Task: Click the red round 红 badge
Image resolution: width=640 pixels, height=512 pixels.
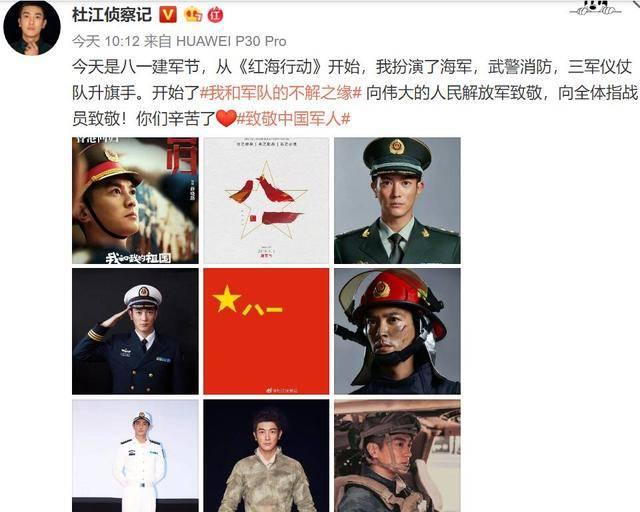Action: [x=216, y=16]
